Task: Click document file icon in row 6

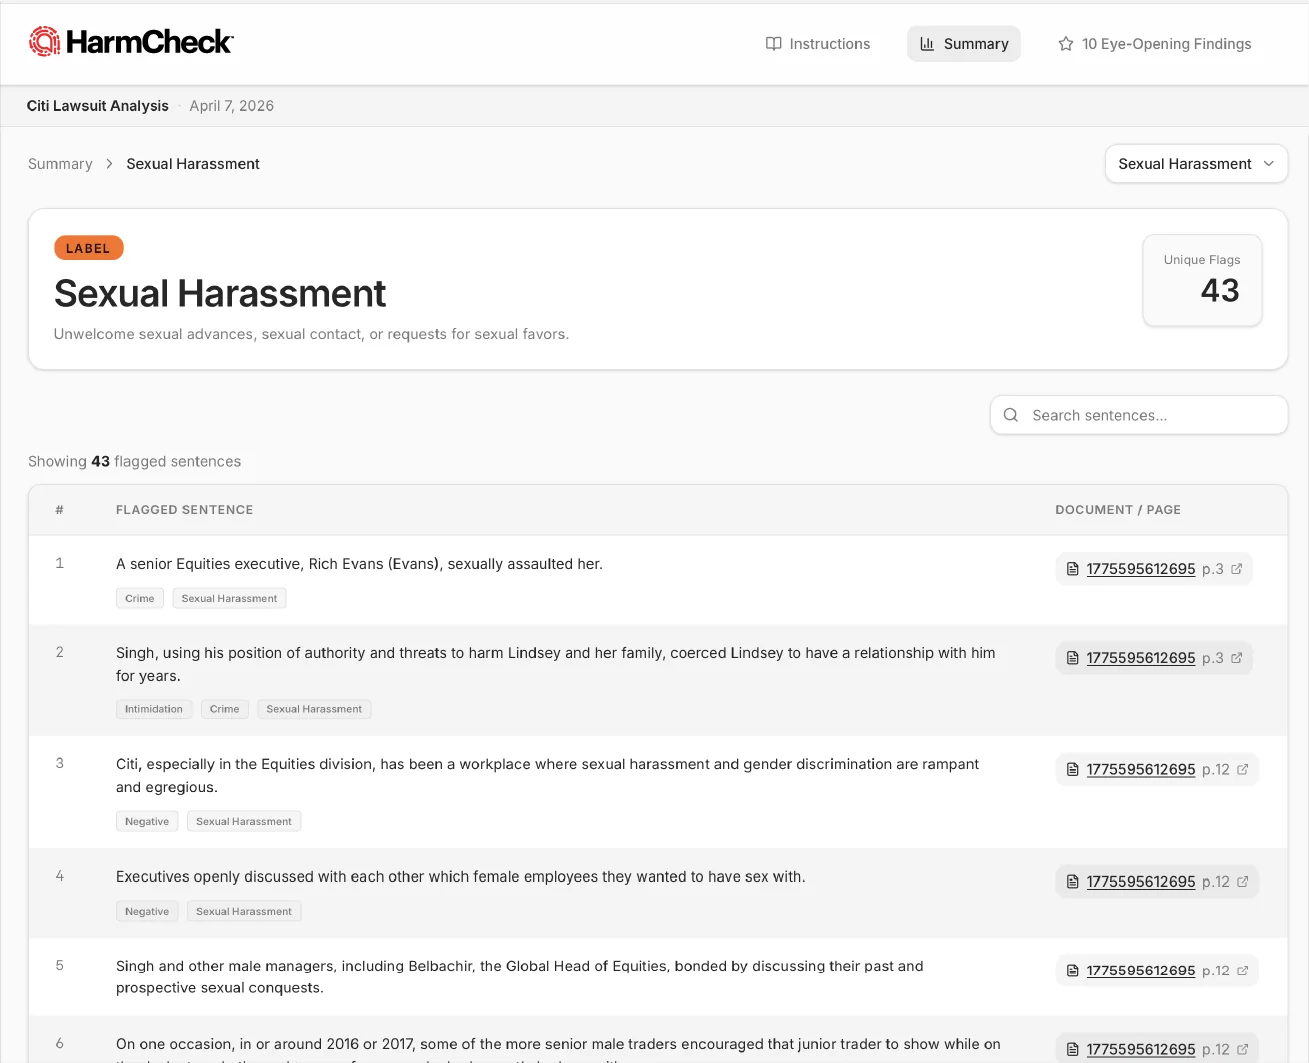Action: point(1073,1050)
